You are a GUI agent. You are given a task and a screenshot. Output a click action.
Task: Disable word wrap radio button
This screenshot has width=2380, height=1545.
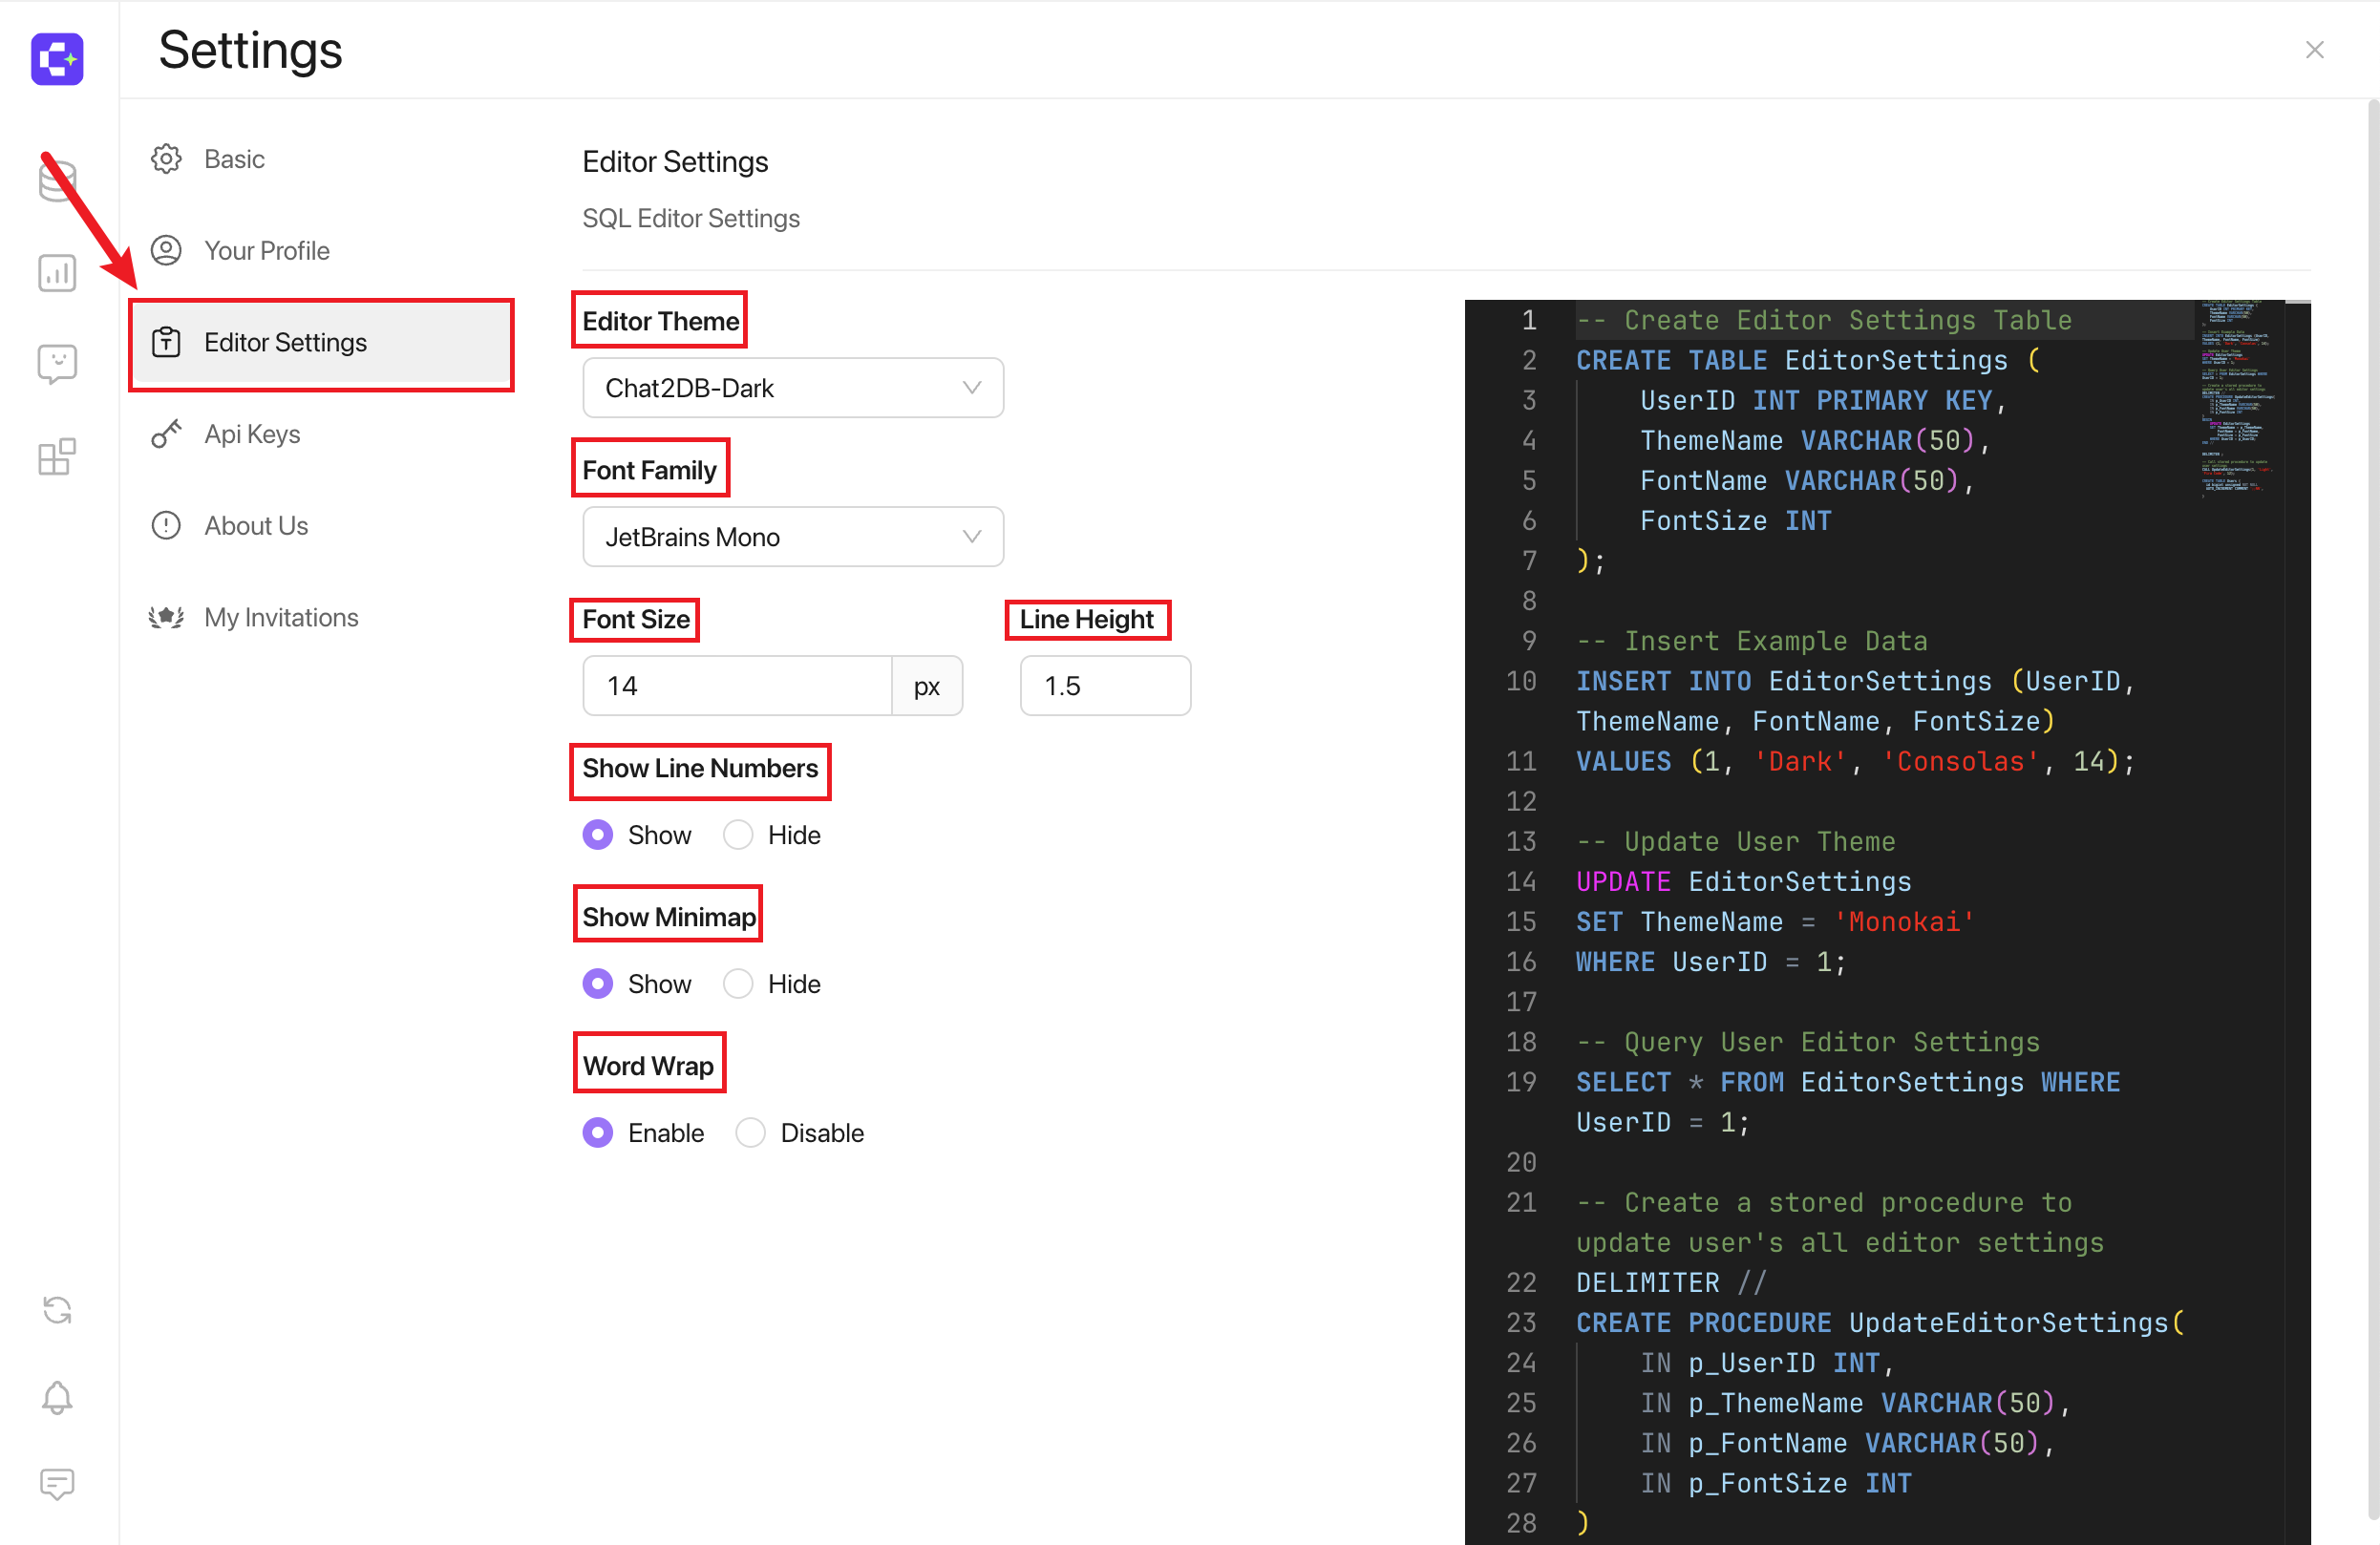[x=750, y=1133]
